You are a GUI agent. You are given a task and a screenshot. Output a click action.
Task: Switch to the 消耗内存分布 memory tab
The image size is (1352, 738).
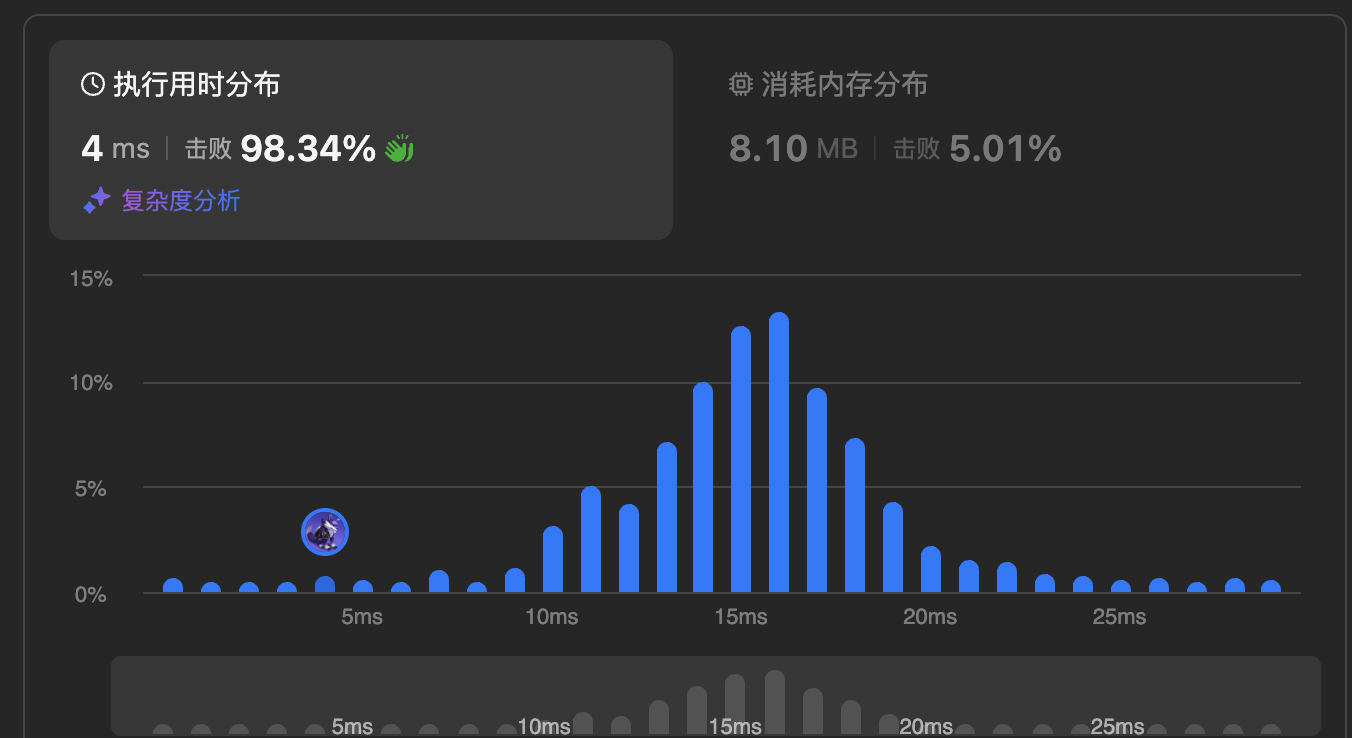pos(843,85)
